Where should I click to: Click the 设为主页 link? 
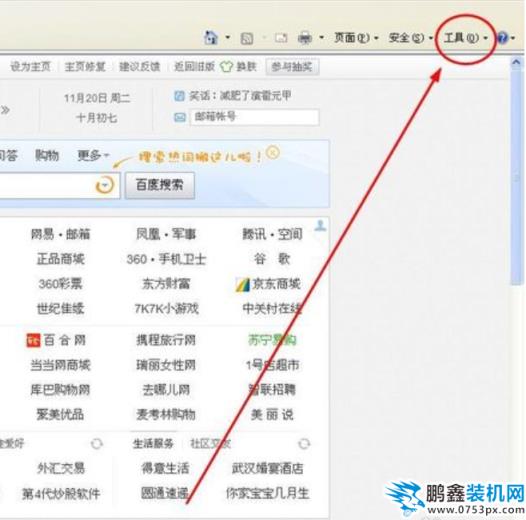tap(30, 66)
